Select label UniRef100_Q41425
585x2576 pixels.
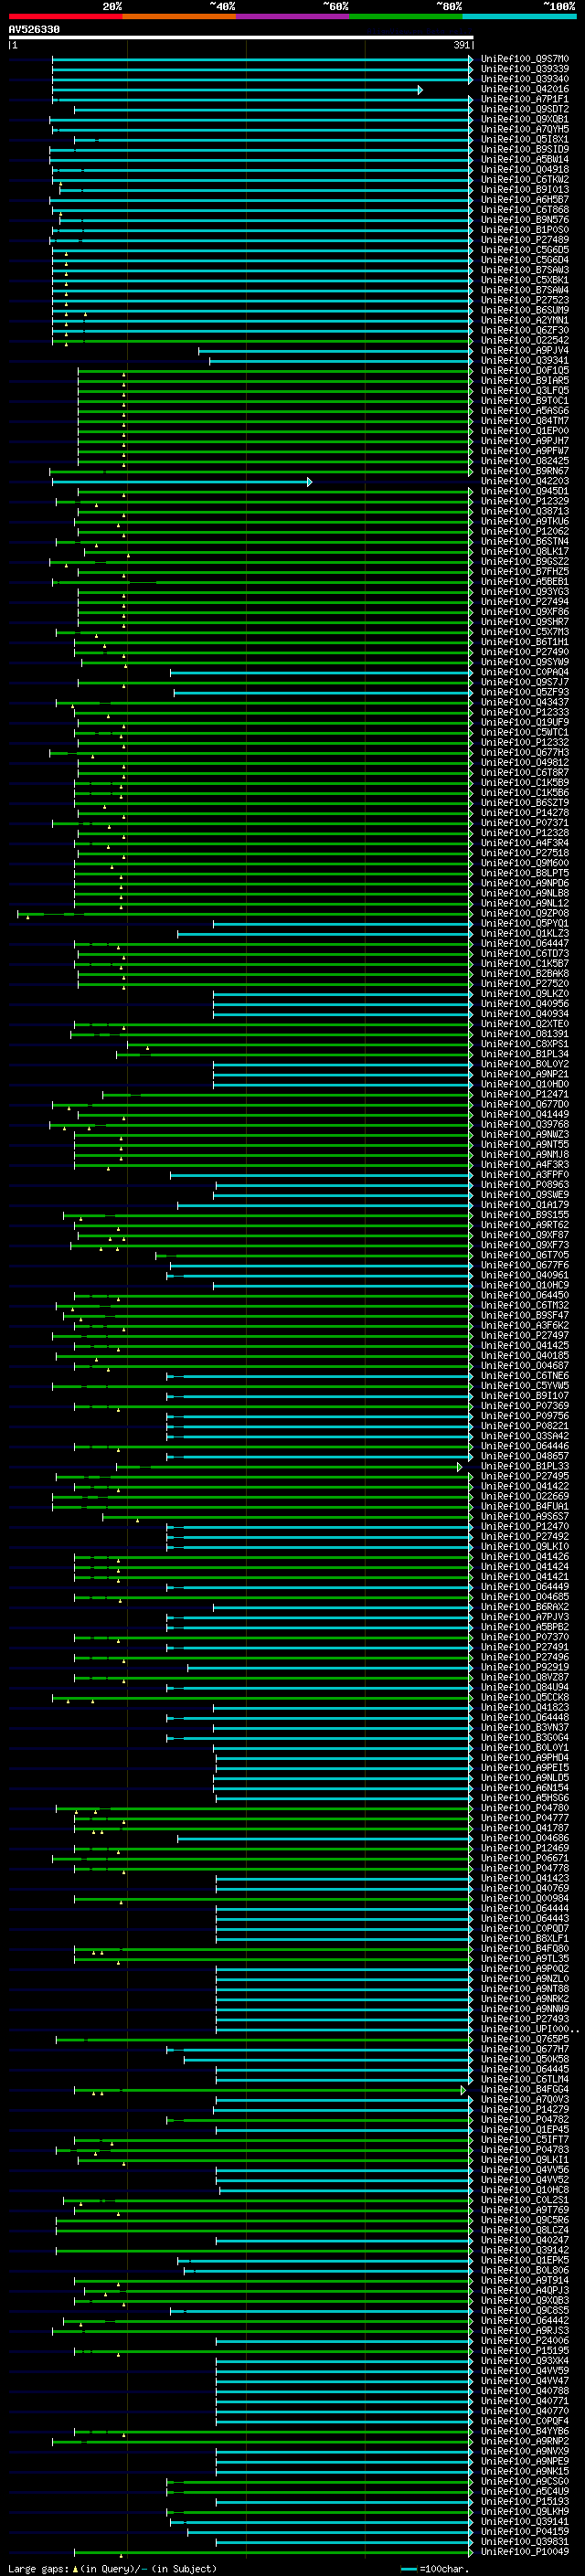pos(525,1345)
